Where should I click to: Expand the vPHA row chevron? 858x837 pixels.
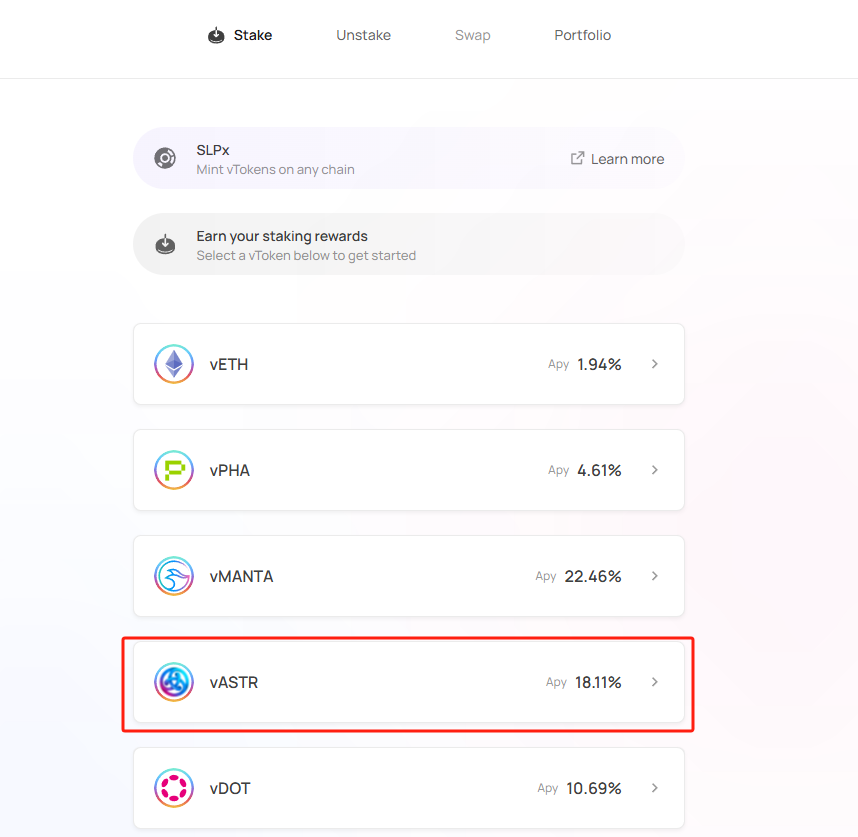[x=654, y=470]
